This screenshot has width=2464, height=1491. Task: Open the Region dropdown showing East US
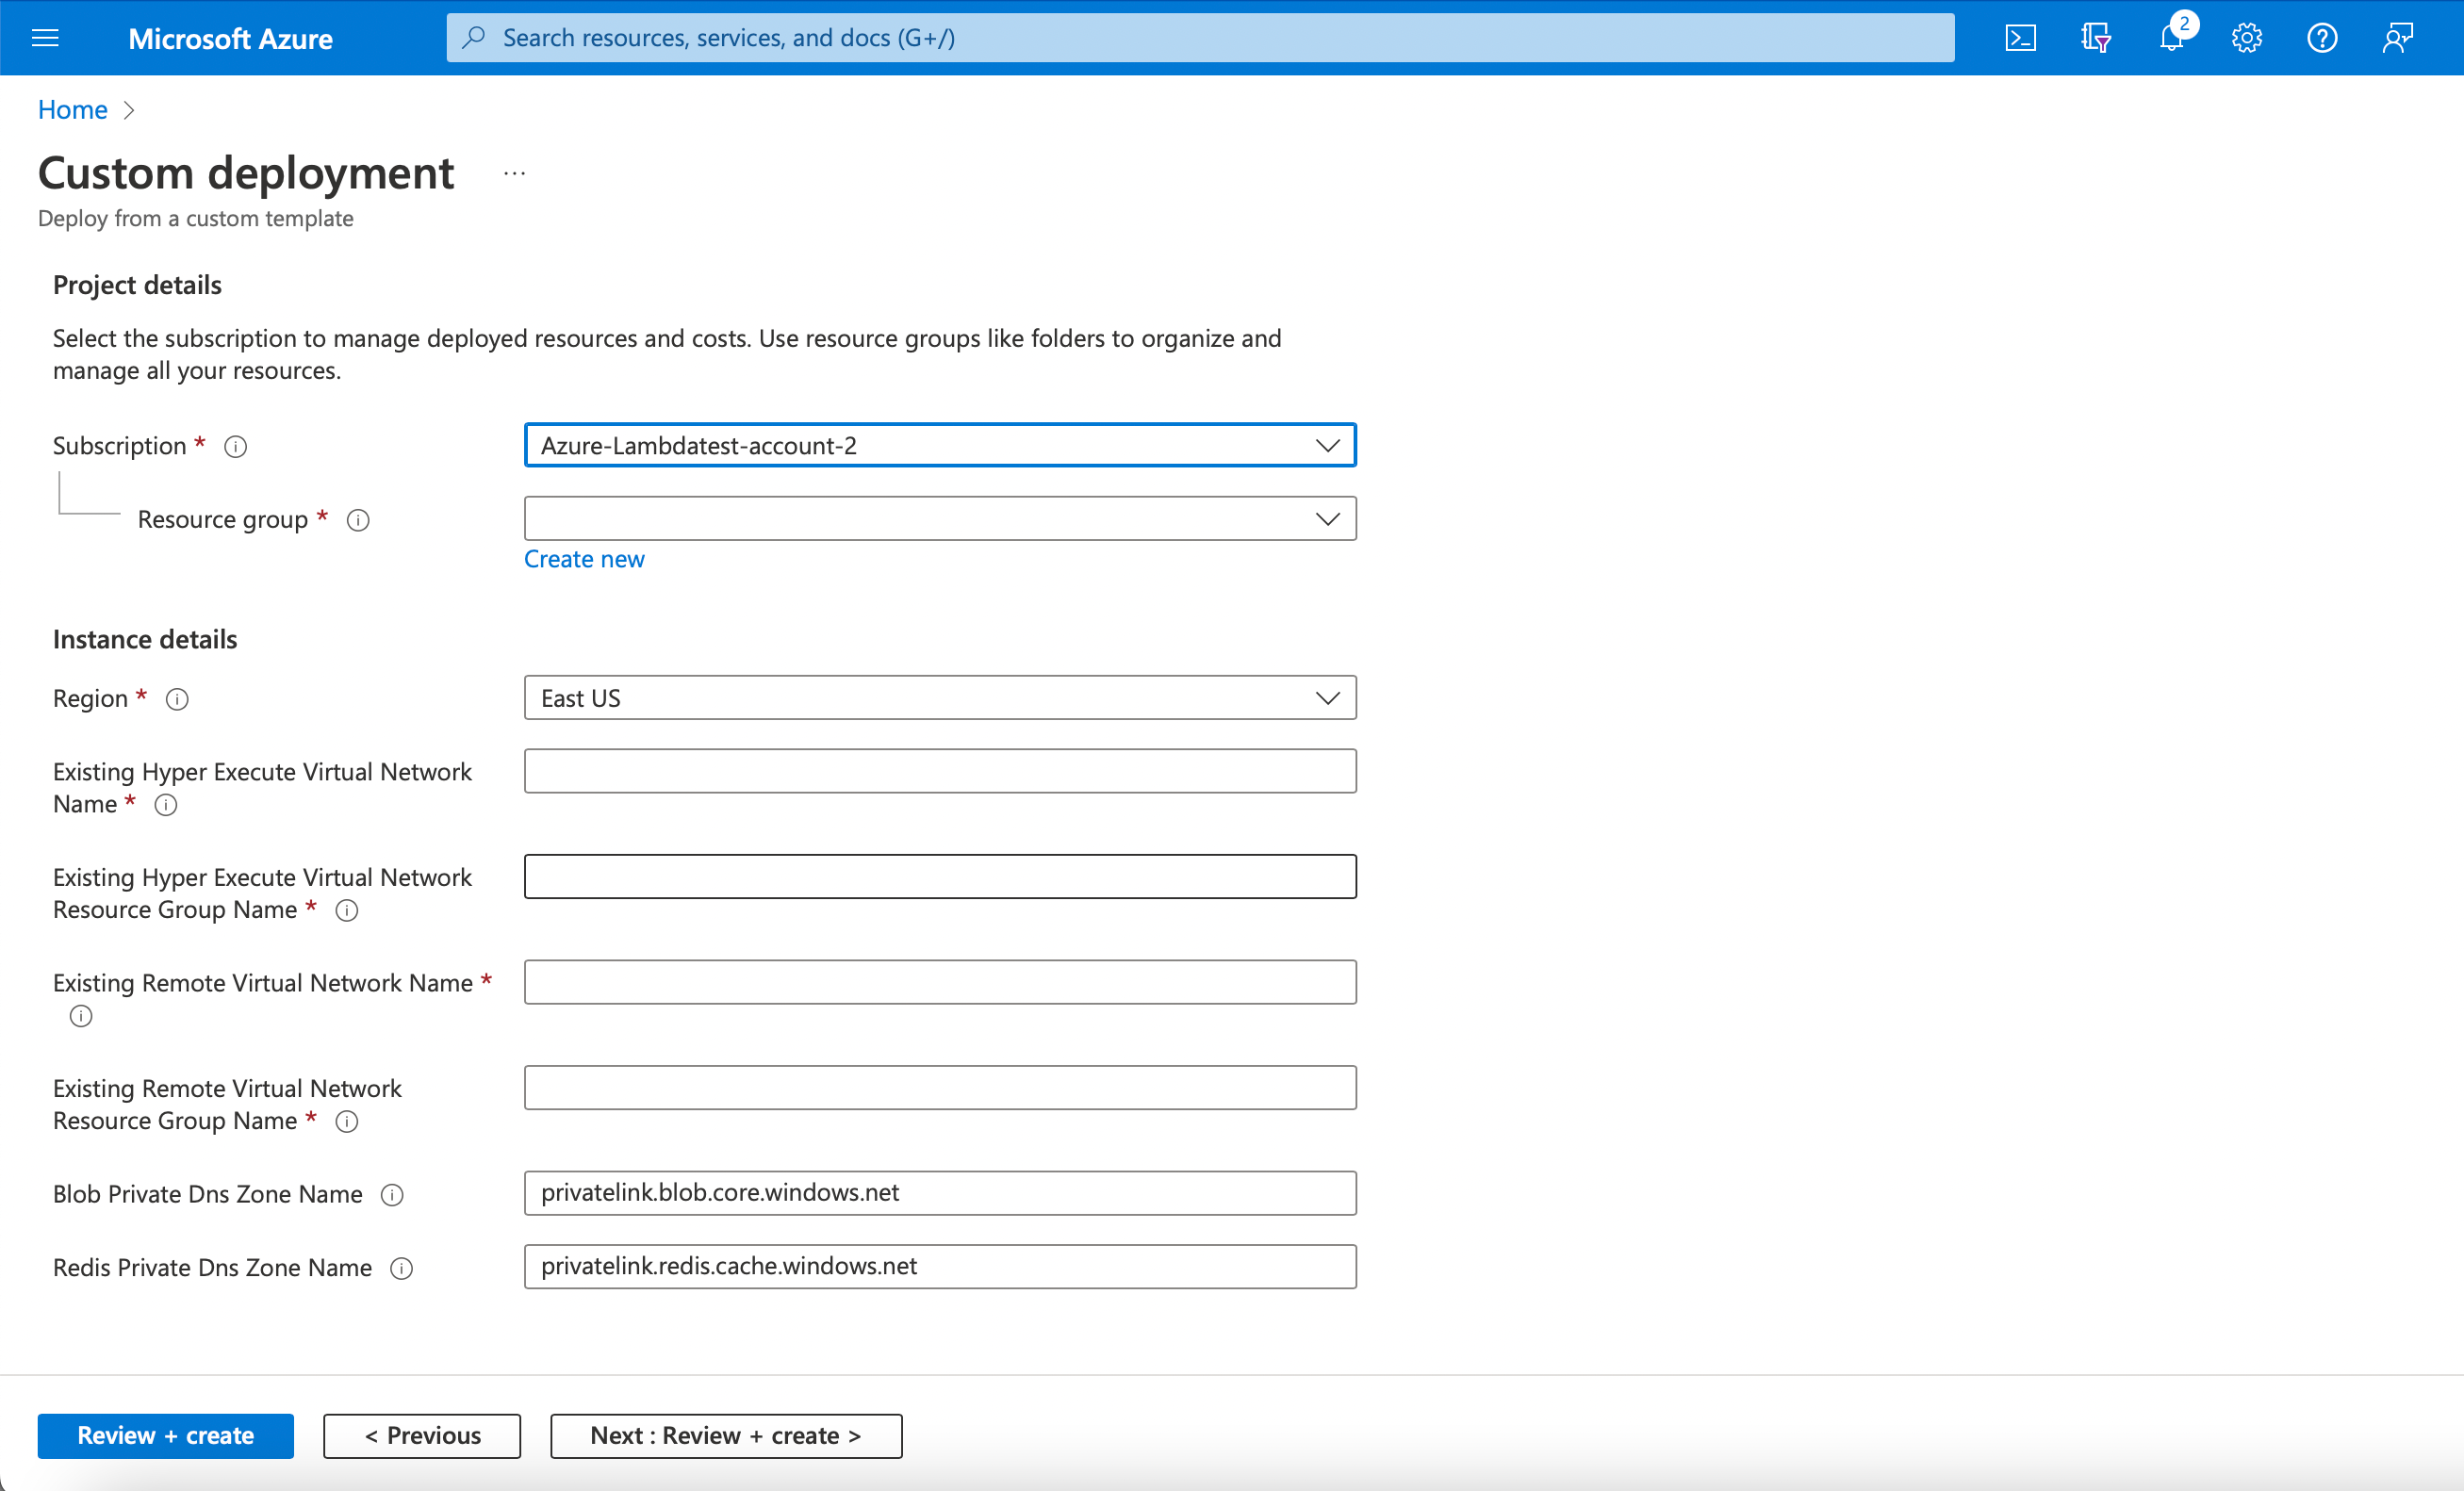[939, 698]
